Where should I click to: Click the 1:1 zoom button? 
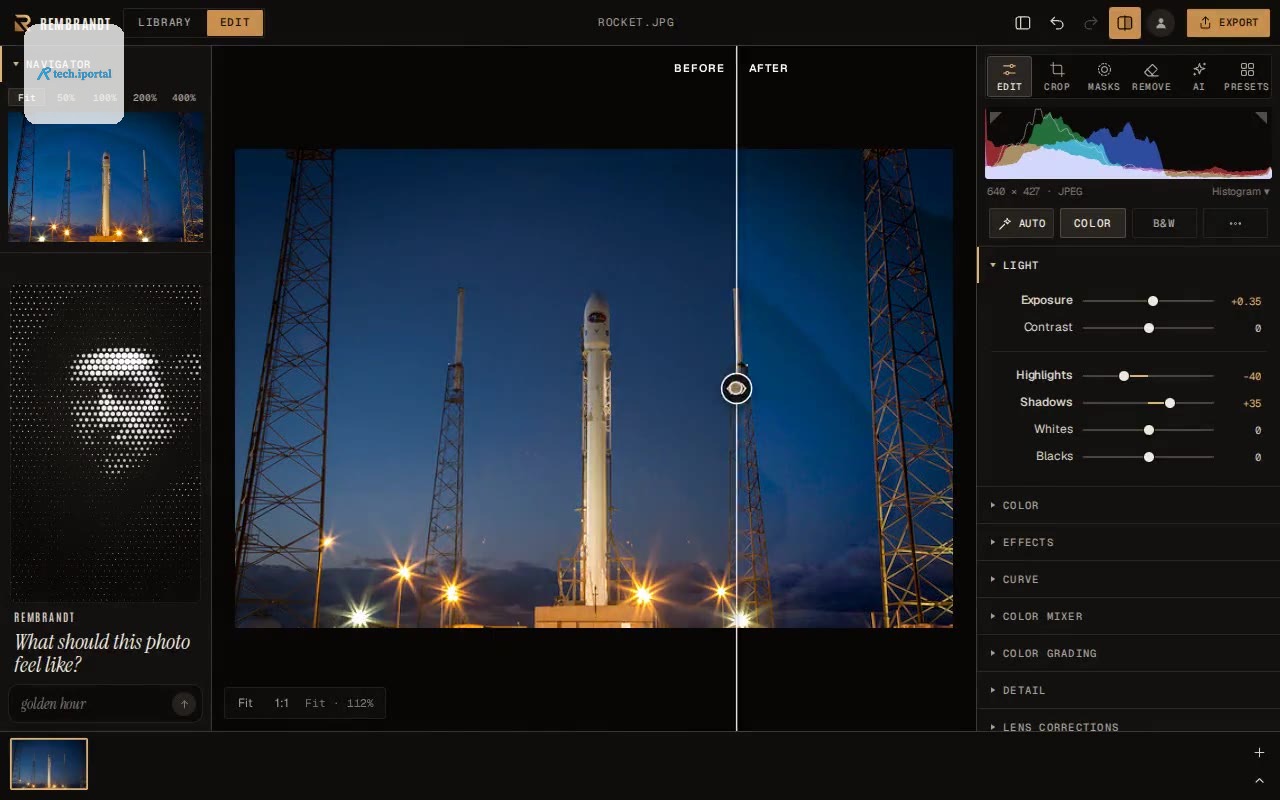pos(282,703)
